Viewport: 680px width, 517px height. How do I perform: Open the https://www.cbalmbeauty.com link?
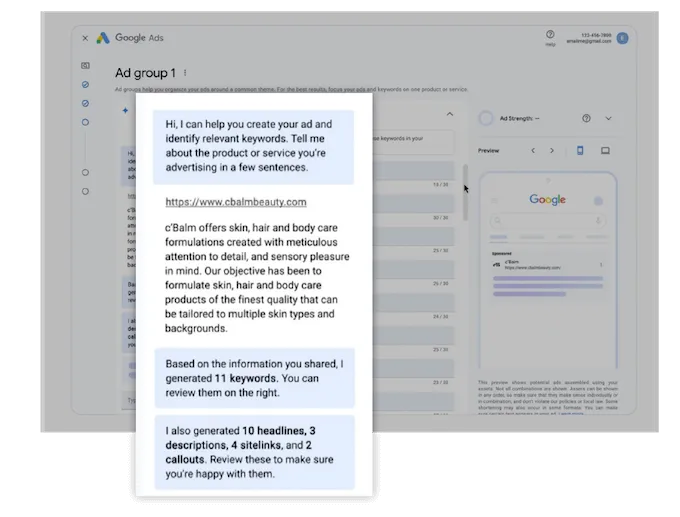point(236,202)
